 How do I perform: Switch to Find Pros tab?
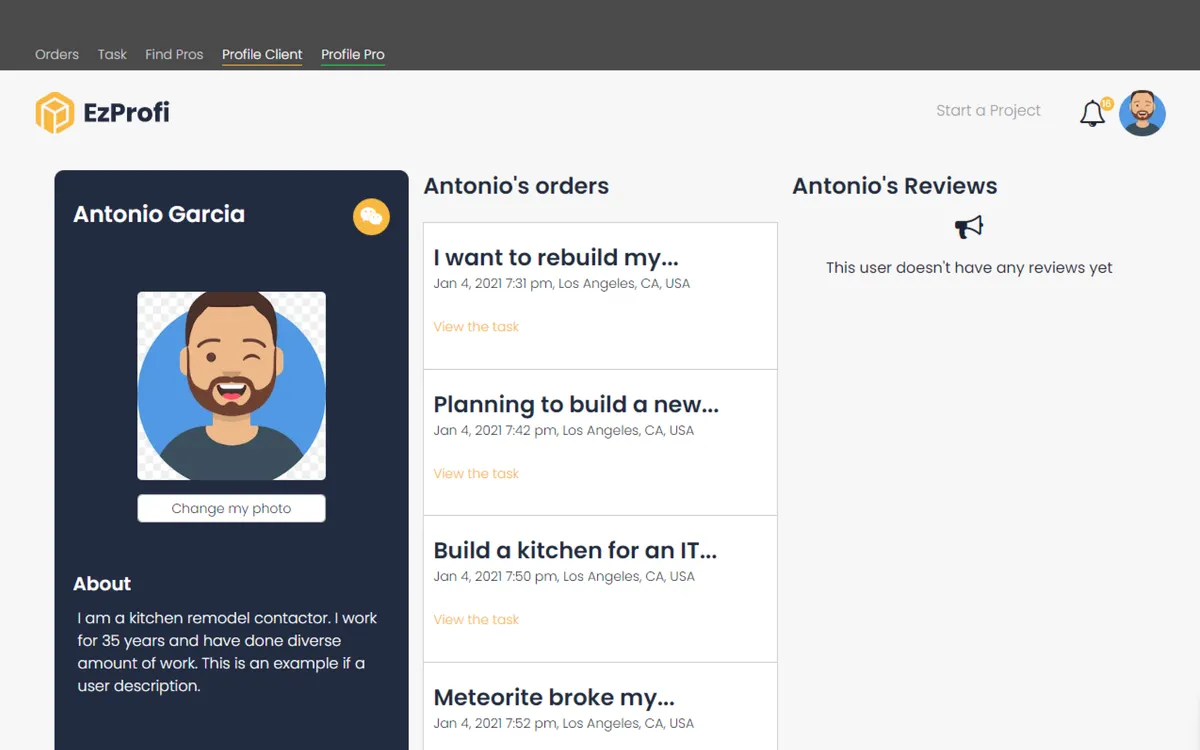pyautogui.click(x=174, y=55)
